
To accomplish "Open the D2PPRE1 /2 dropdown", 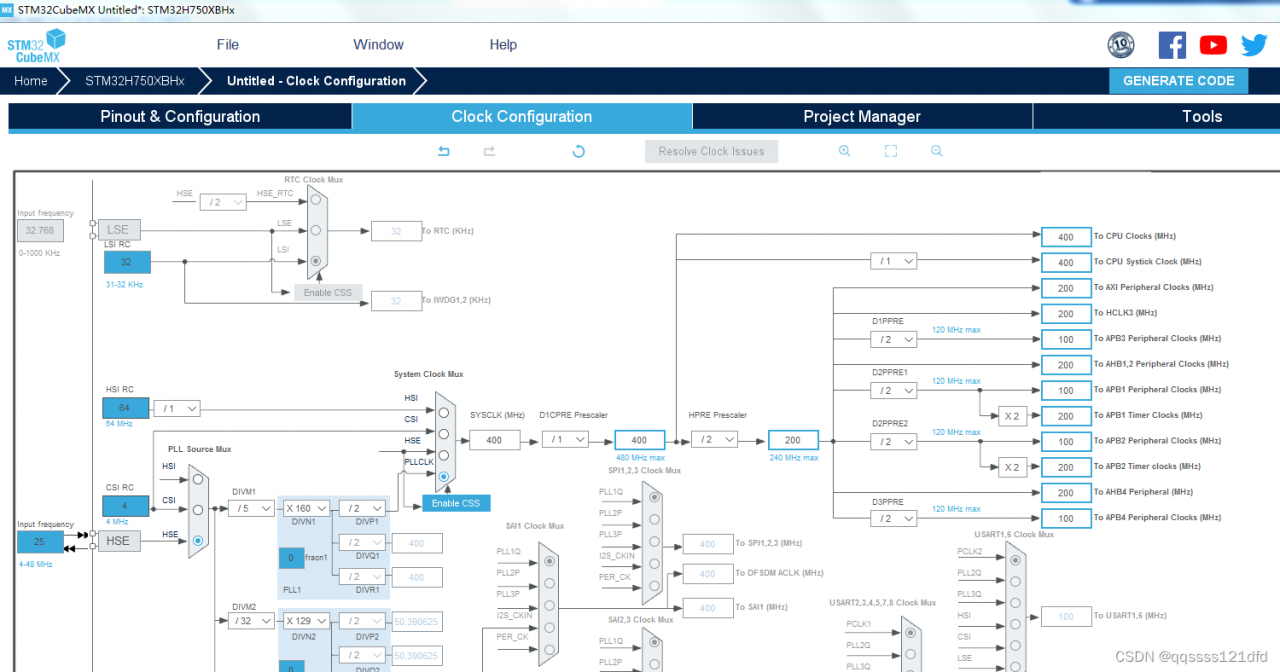I will click(893, 390).
